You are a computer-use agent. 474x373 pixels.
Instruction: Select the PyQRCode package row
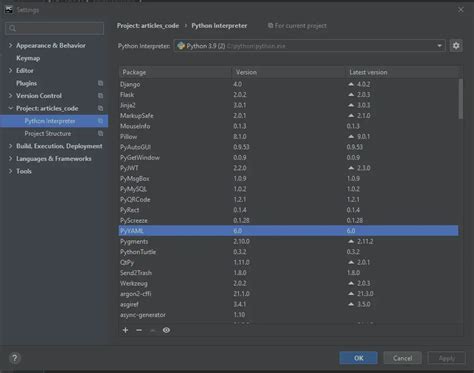[x=289, y=199]
